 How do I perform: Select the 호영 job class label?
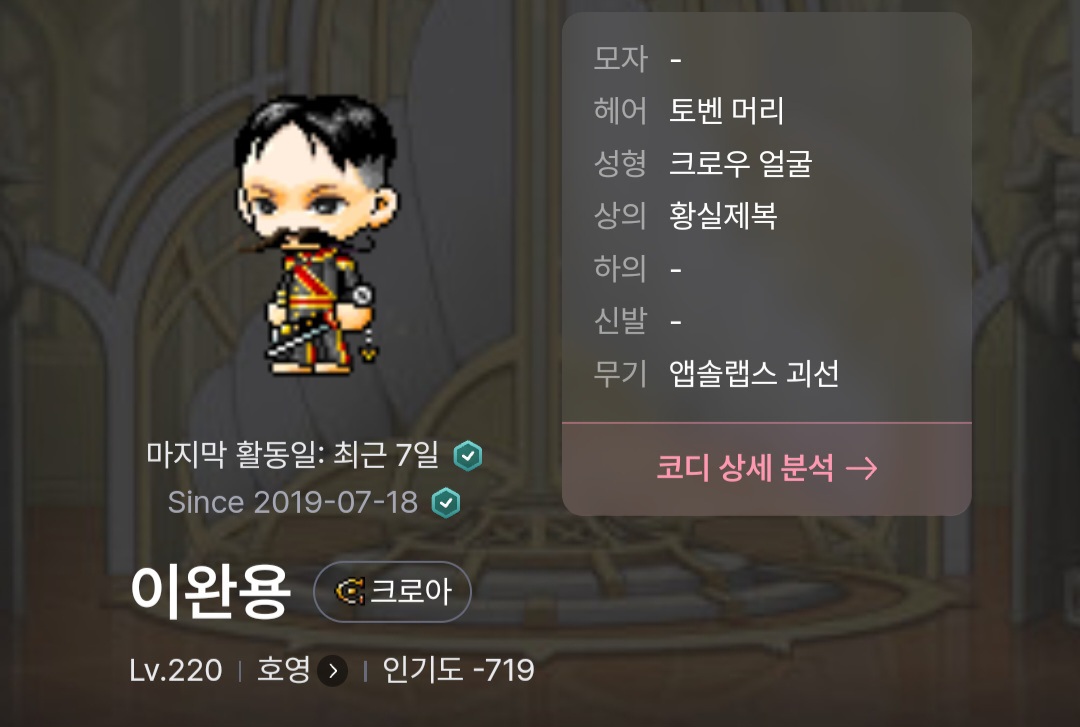coord(283,670)
